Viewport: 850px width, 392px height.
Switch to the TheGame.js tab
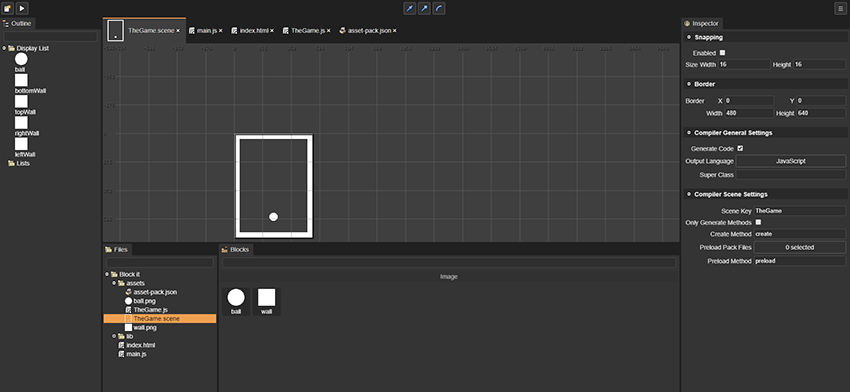point(308,31)
